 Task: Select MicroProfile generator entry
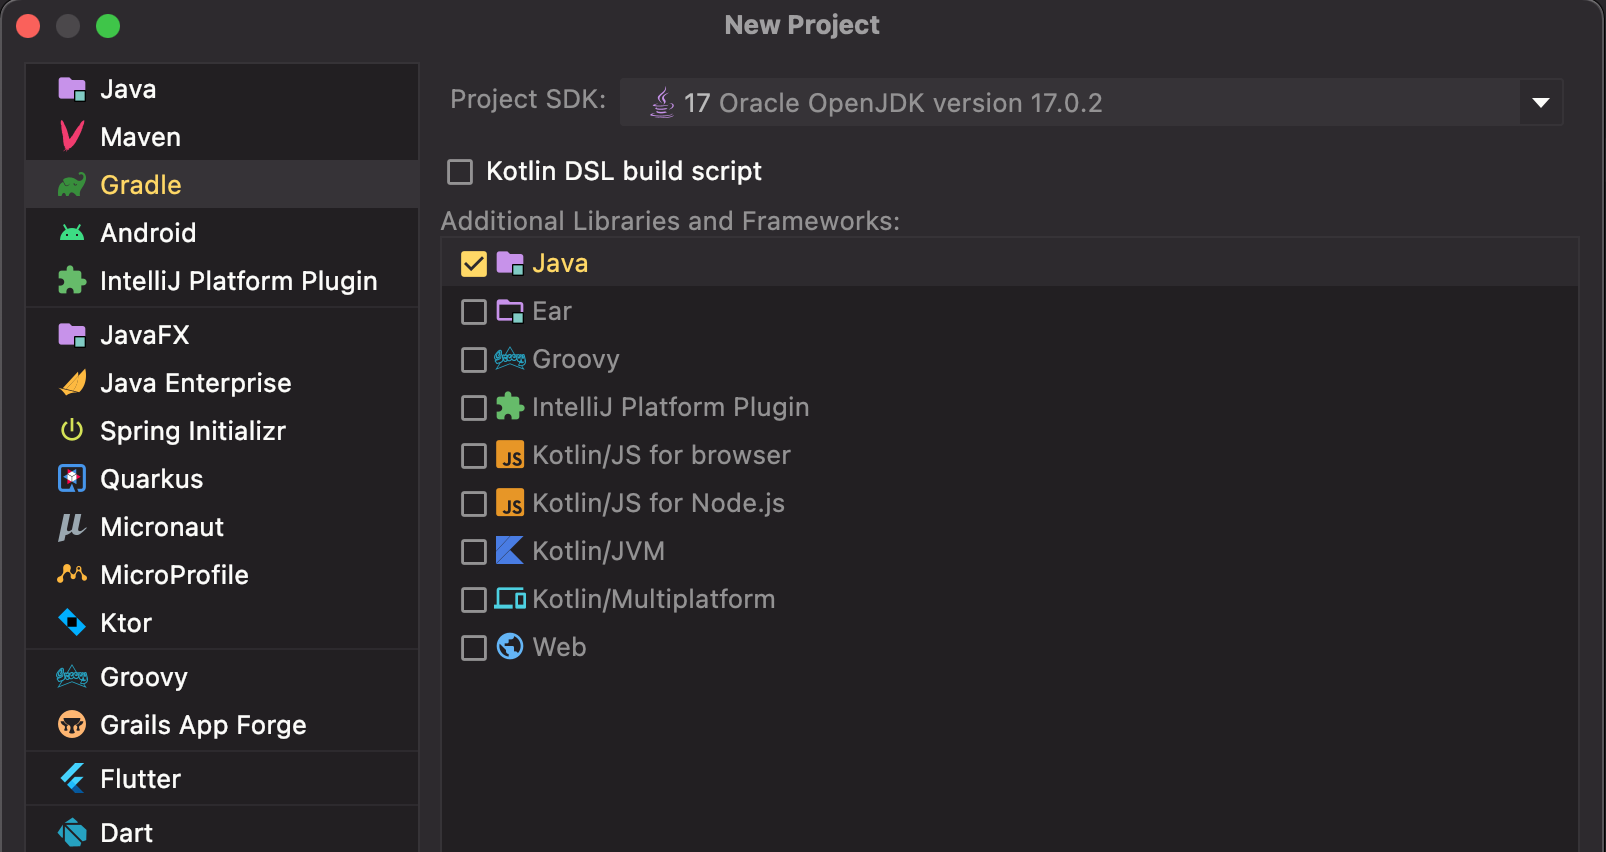pos(174,575)
